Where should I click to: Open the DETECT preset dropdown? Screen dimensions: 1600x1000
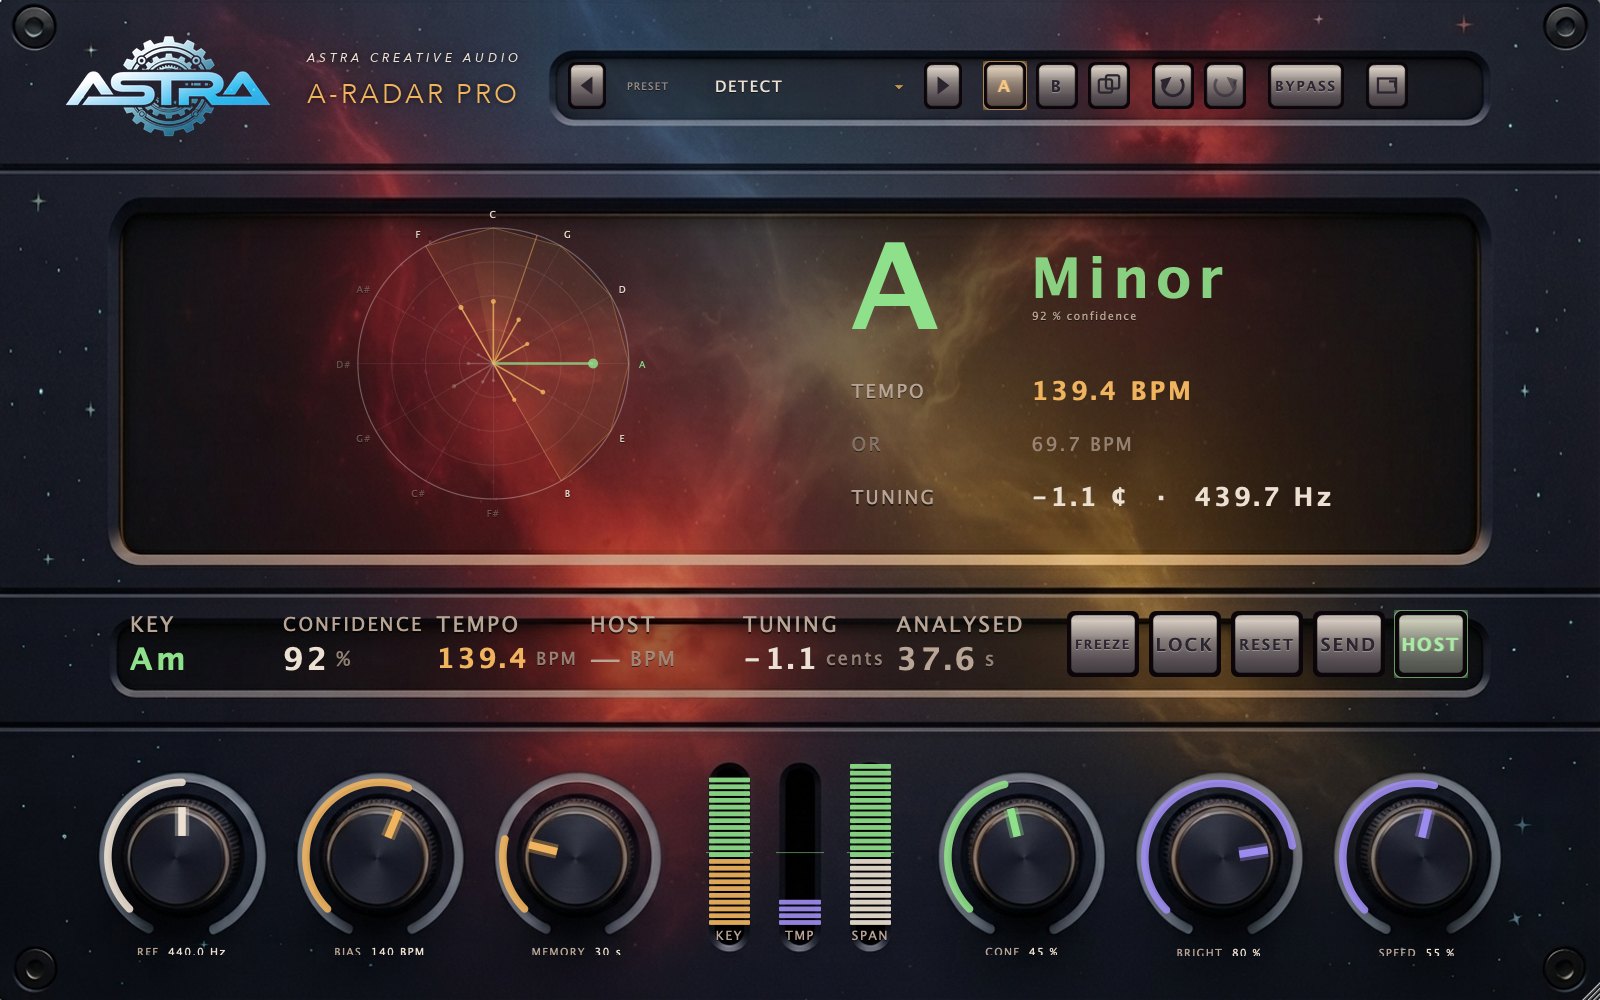tap(808, 86)
